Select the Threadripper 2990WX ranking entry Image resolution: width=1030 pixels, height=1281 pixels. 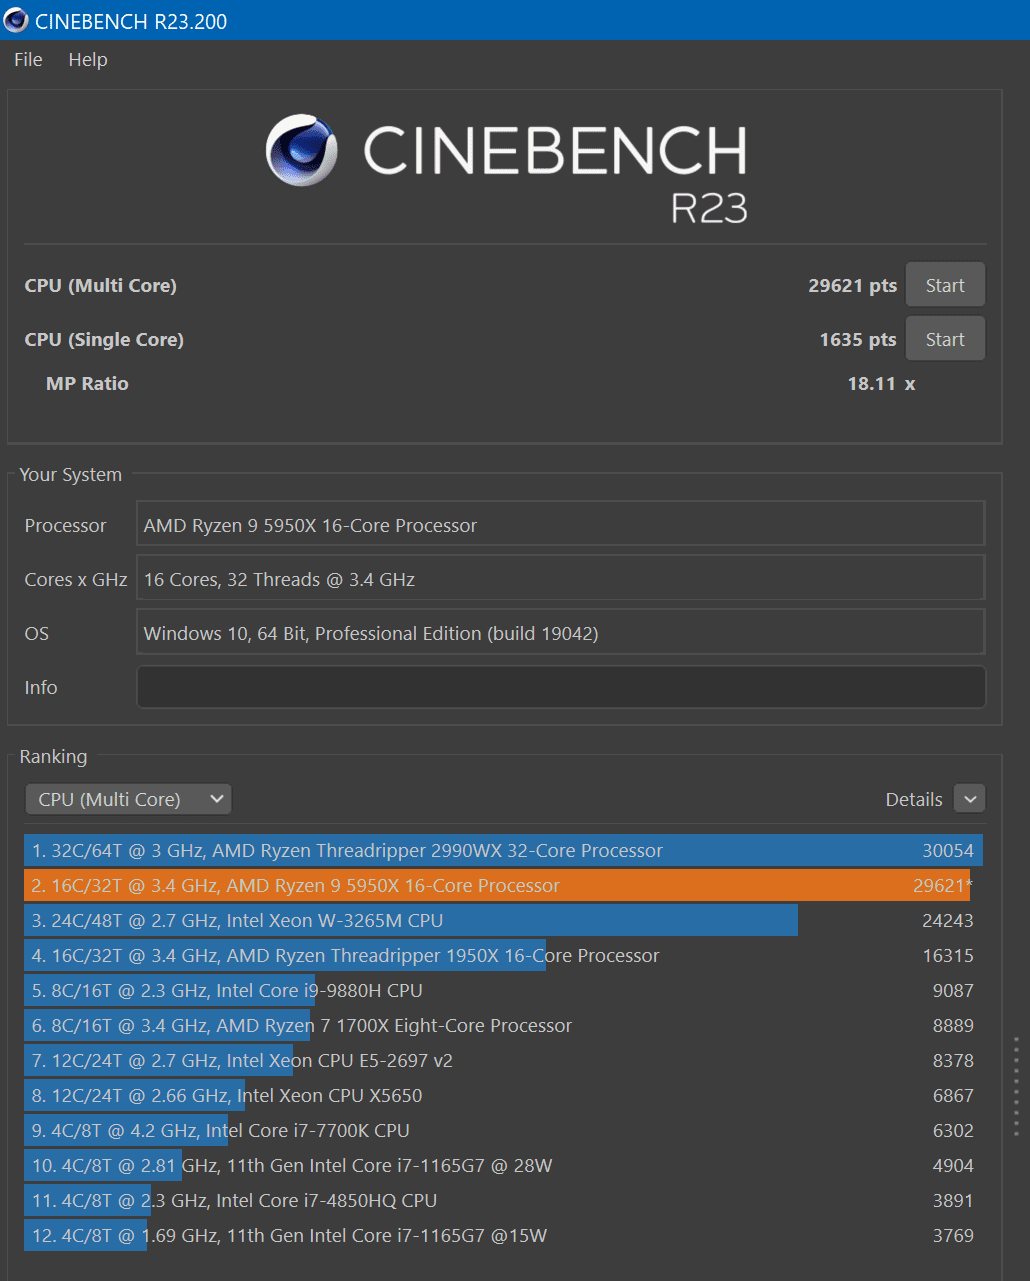[x=500, y=851]
